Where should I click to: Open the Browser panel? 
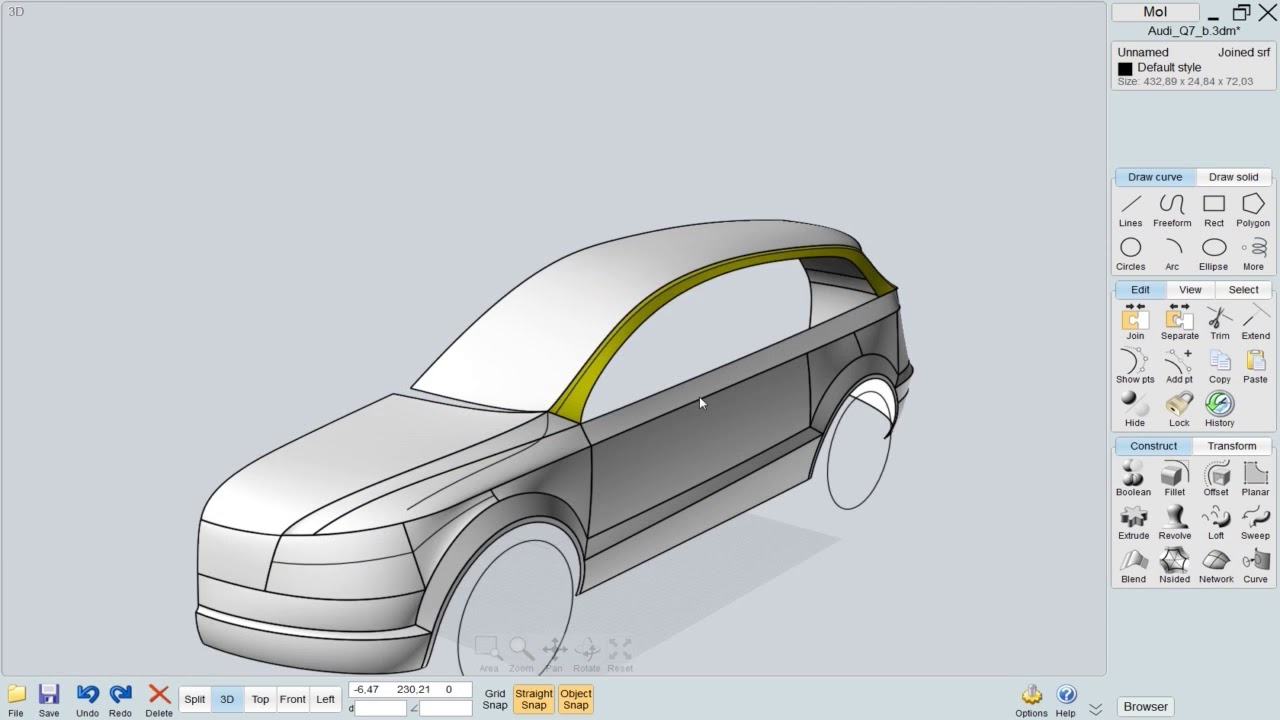coord(1144,706)
